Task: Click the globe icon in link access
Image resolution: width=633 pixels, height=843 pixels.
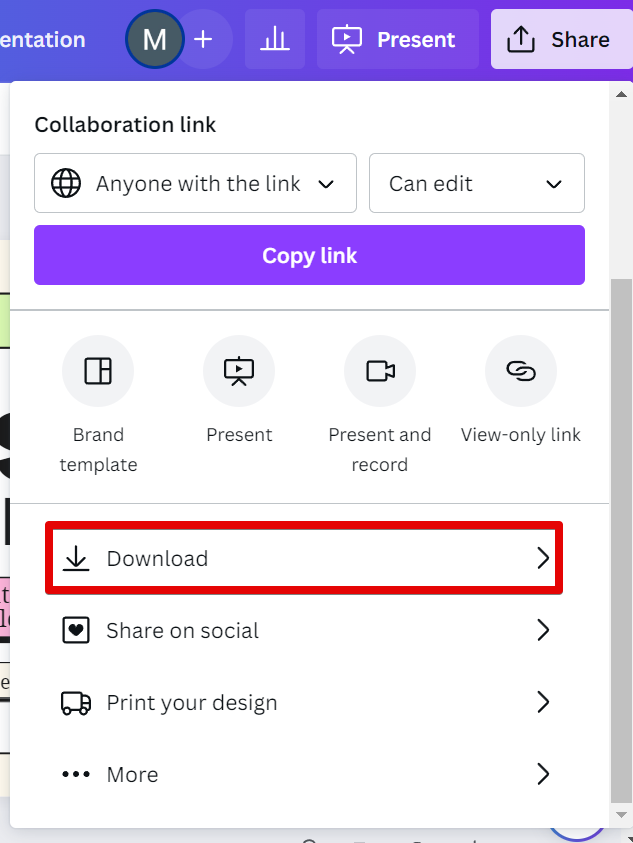Action: pyautogui.click(x=66, y=183)
